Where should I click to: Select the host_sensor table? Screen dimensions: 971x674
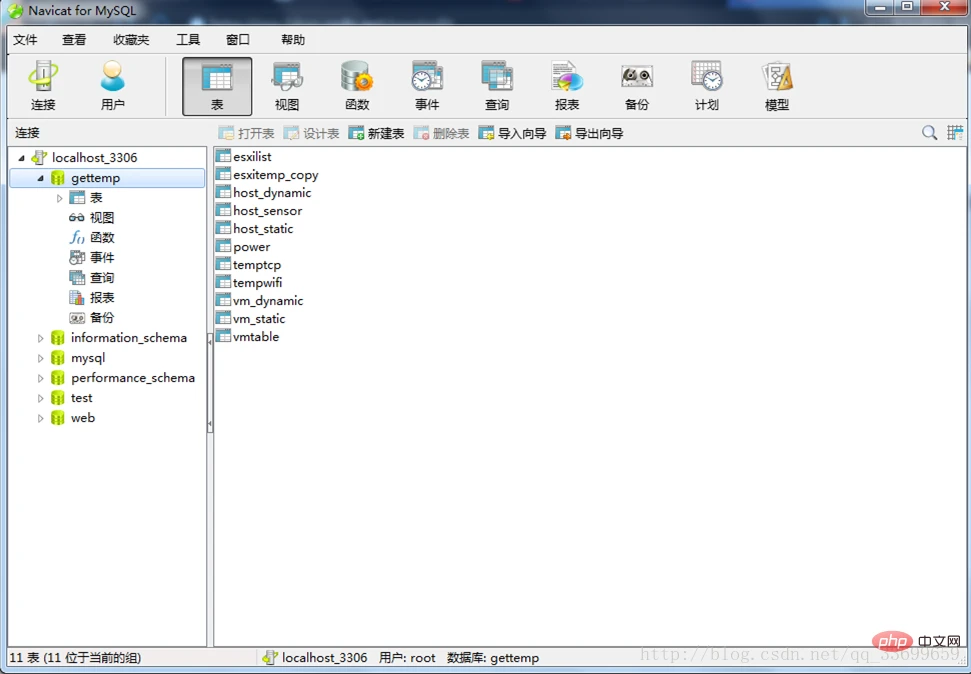pos(259,211)
